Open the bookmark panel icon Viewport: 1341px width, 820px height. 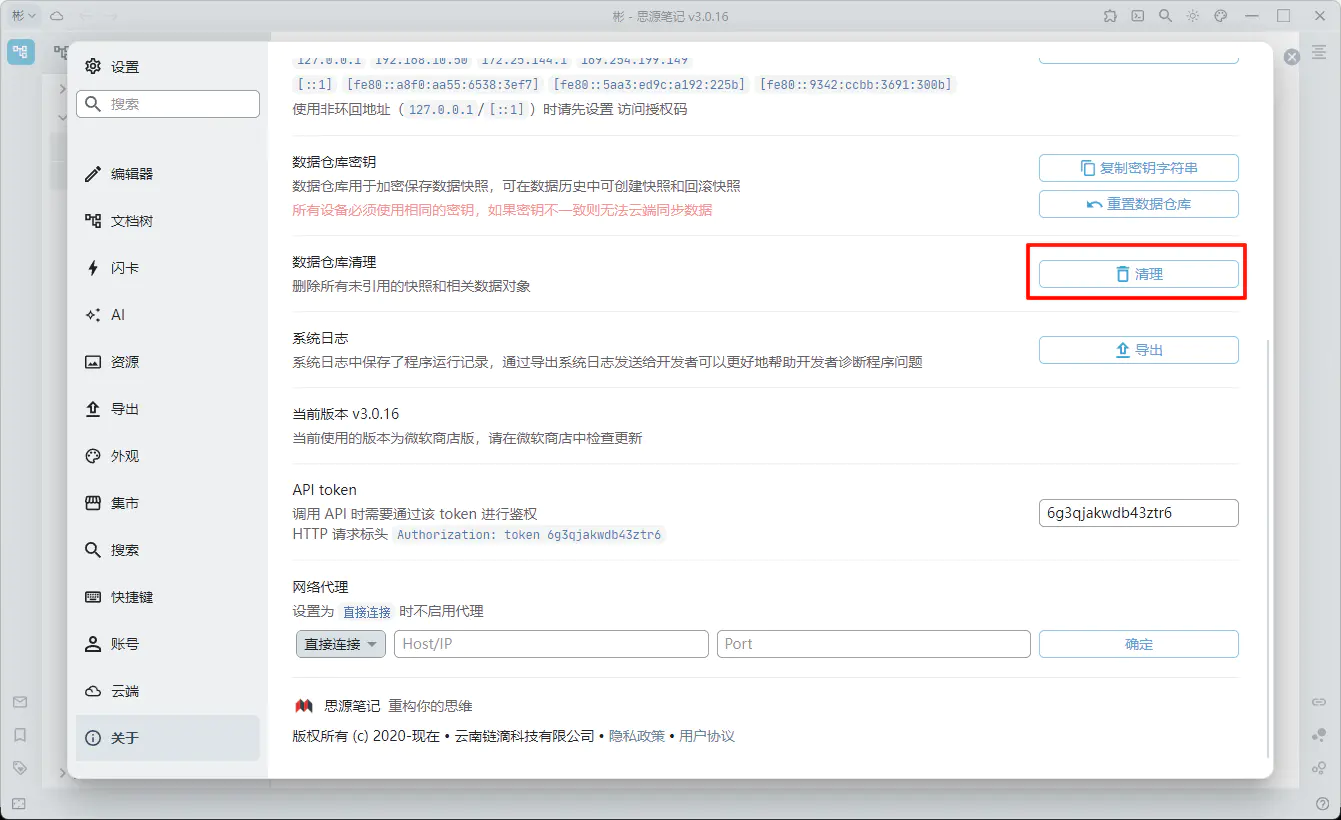(20, 735)
